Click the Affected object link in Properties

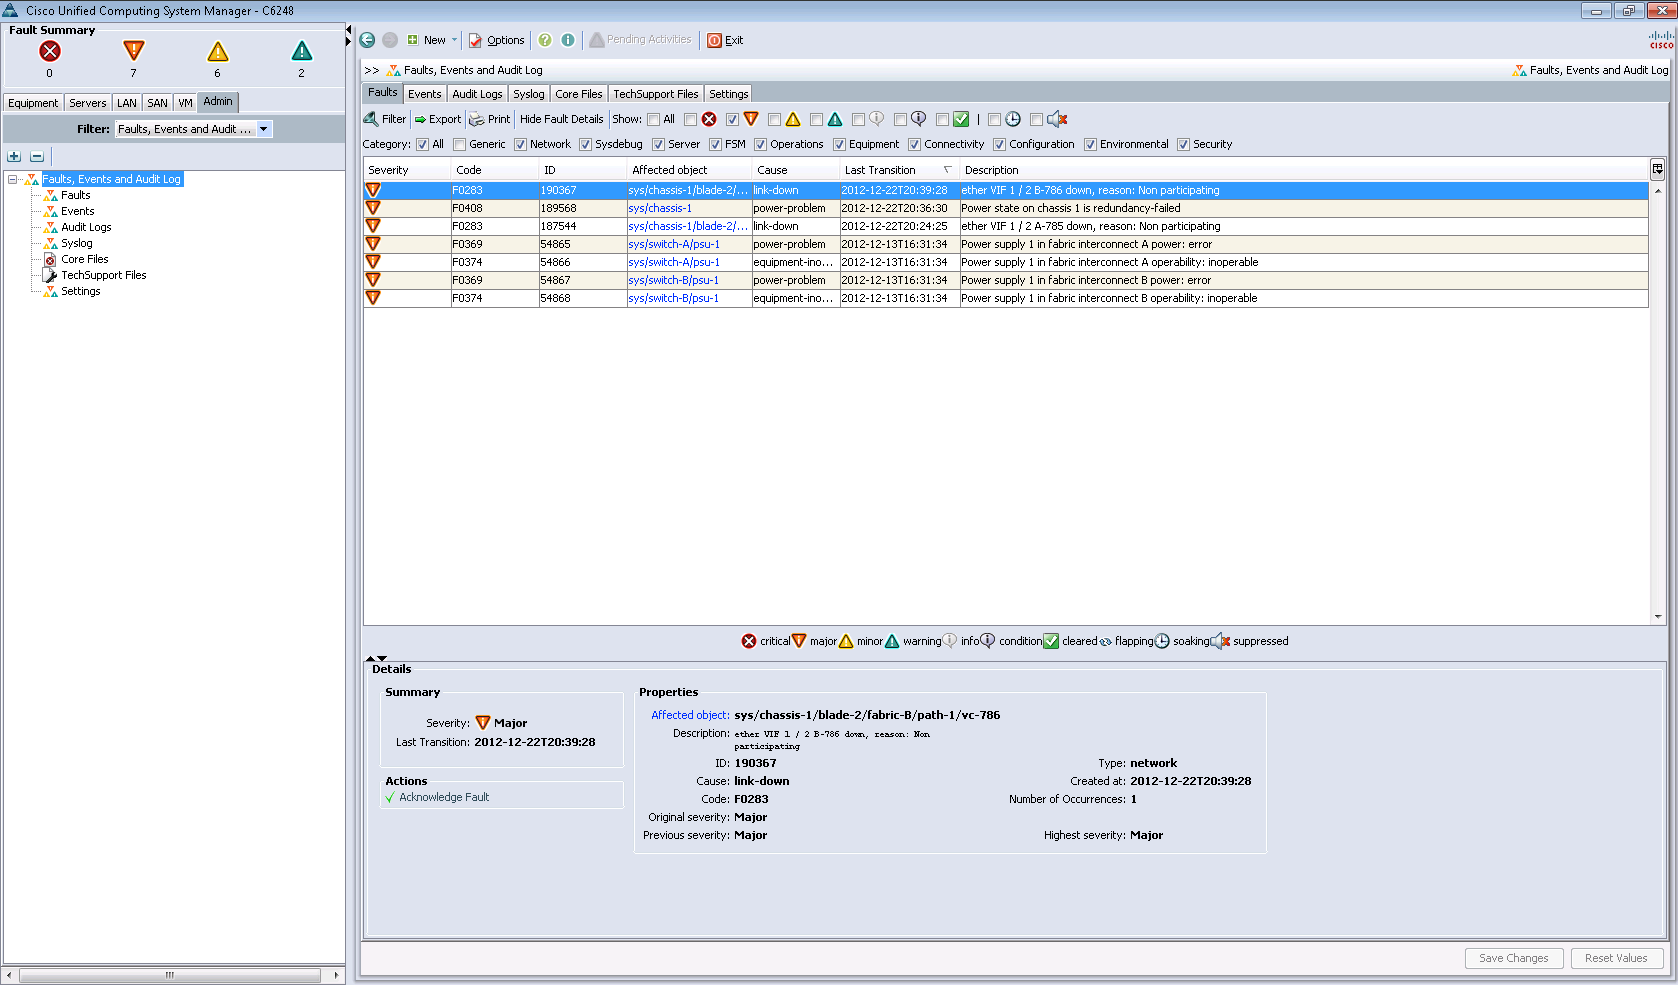(690, 715)
